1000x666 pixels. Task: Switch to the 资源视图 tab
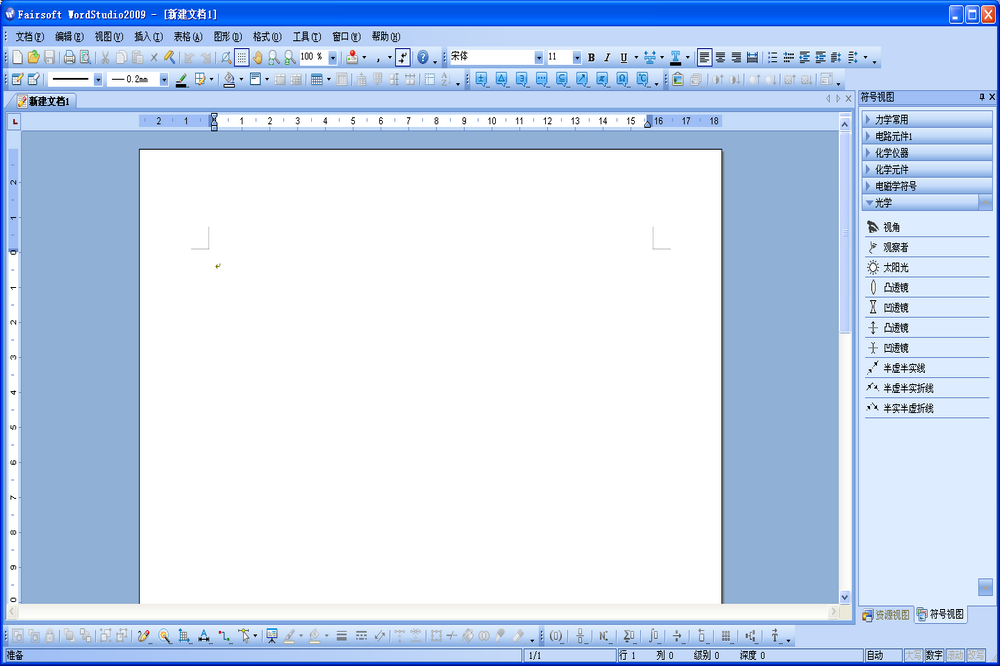tap(886, 615)
